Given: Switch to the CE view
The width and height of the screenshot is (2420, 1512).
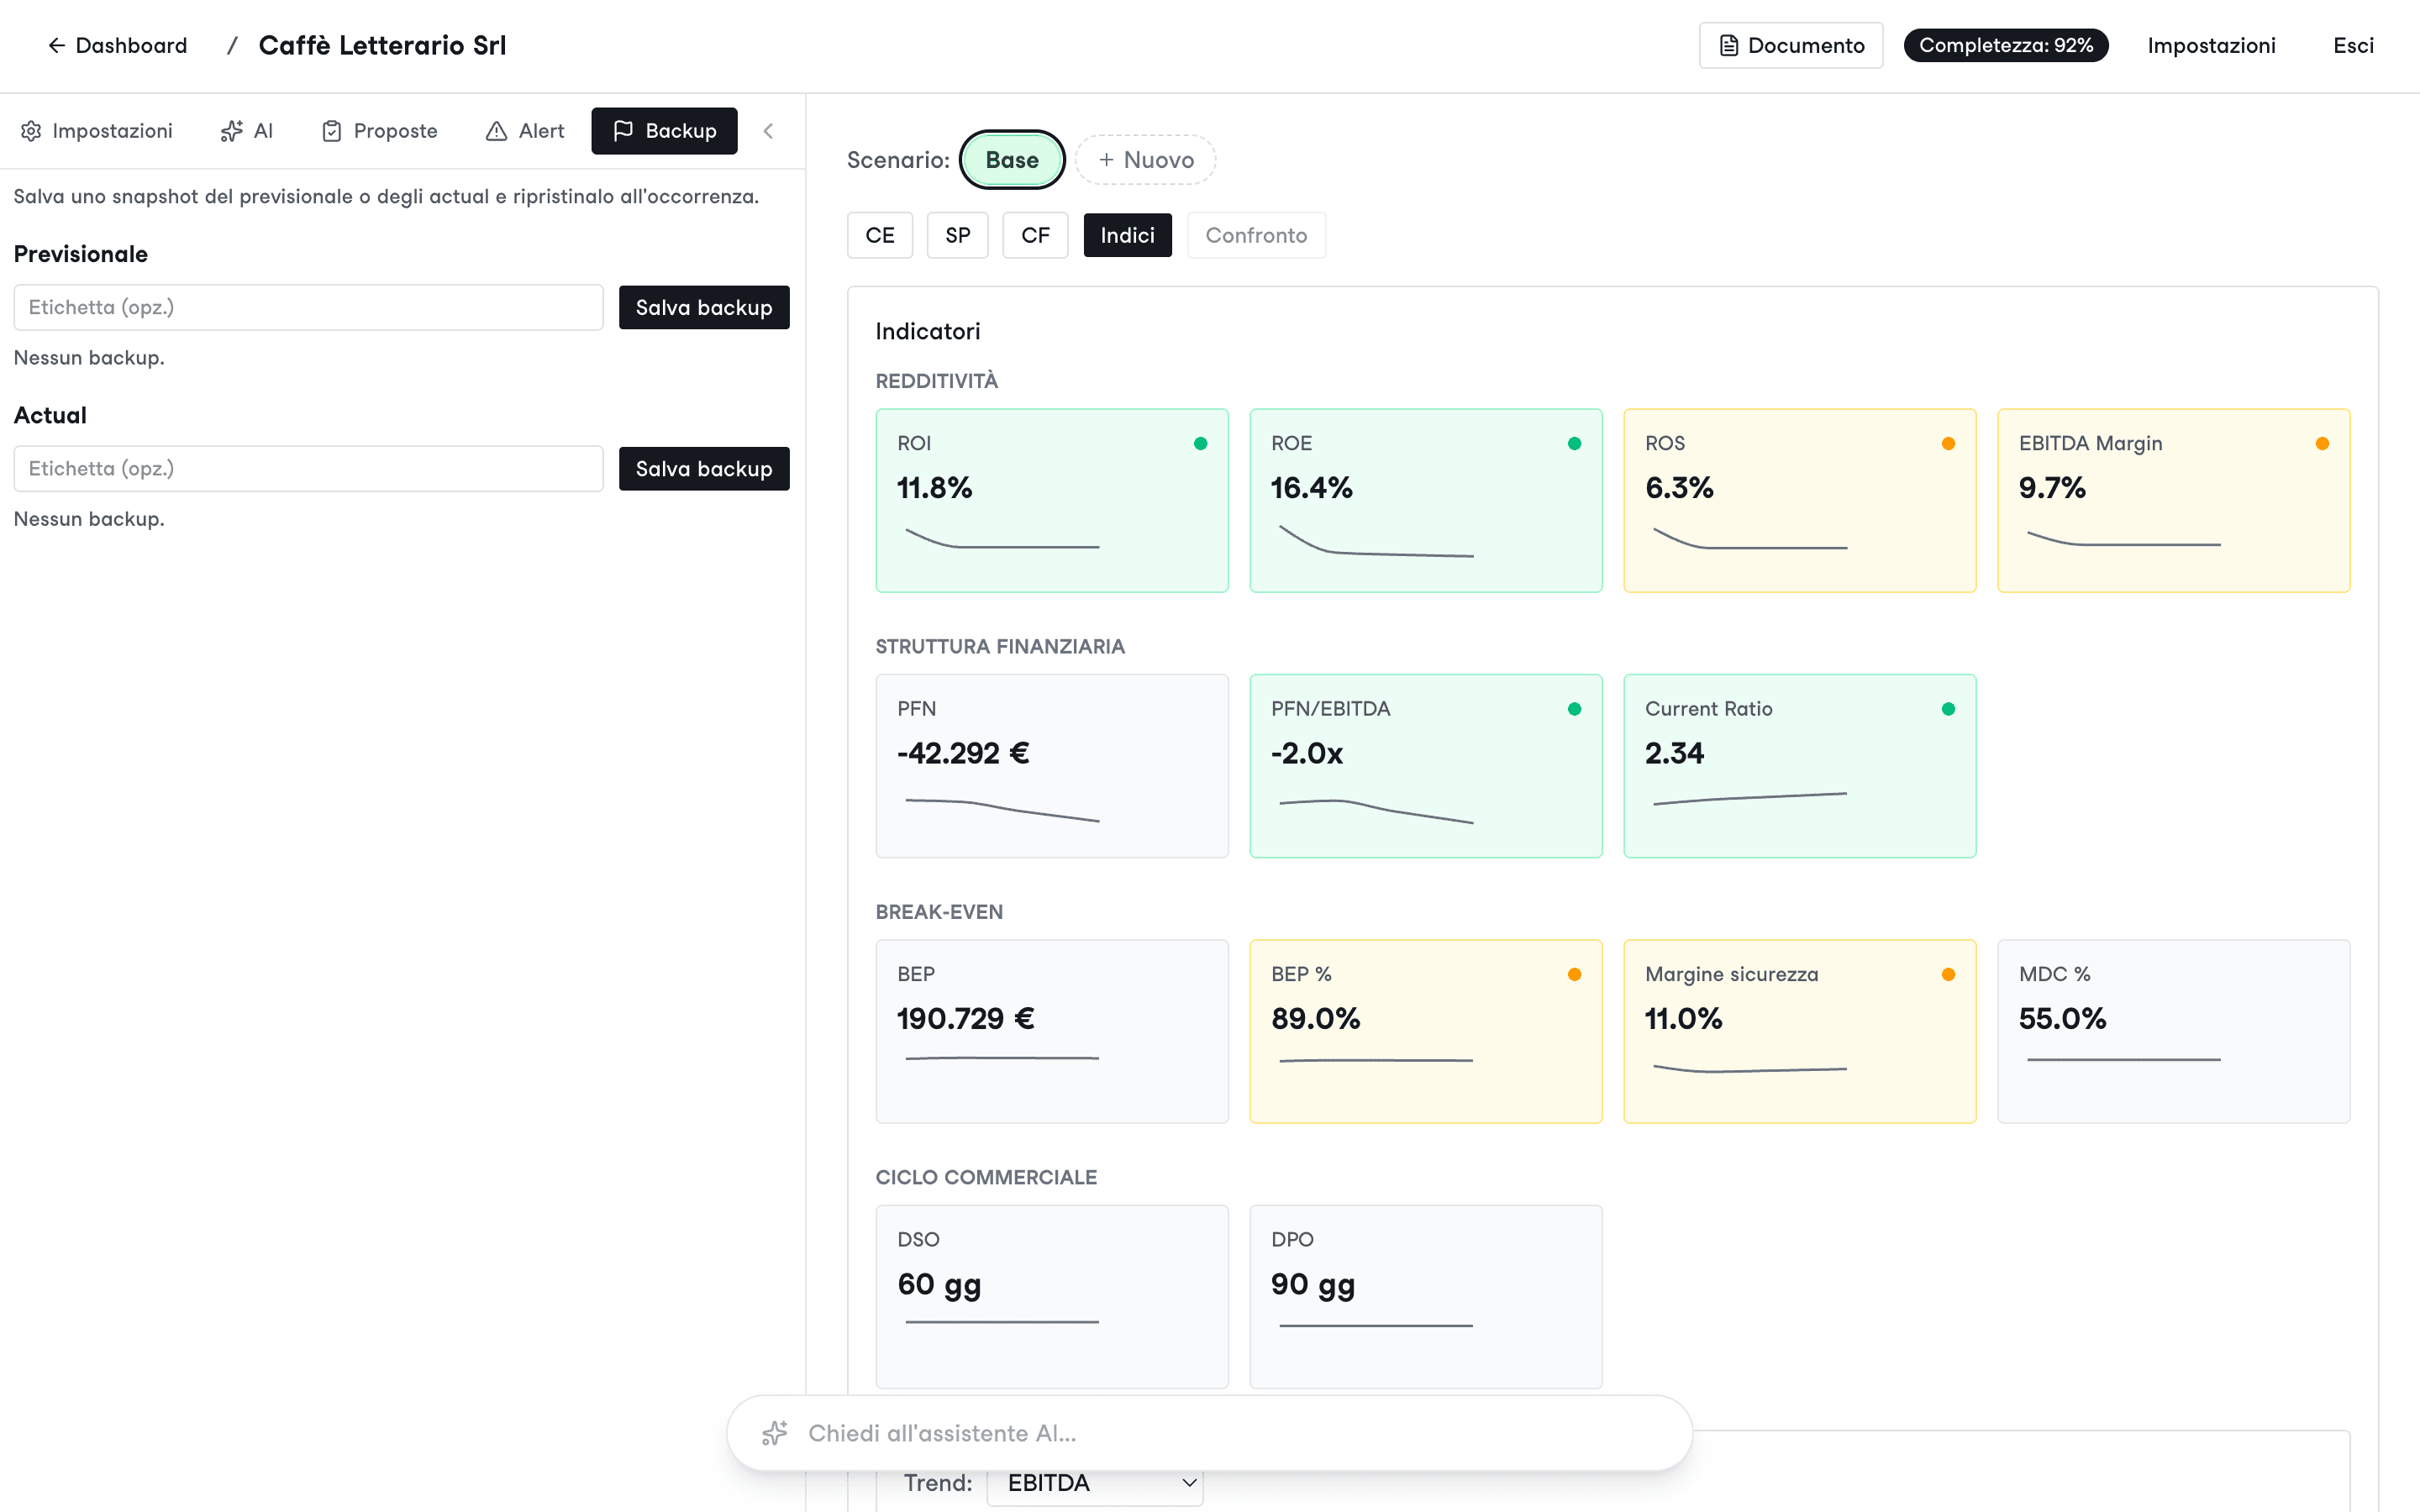Looking at the screenshot, I should tap(880, 235).
